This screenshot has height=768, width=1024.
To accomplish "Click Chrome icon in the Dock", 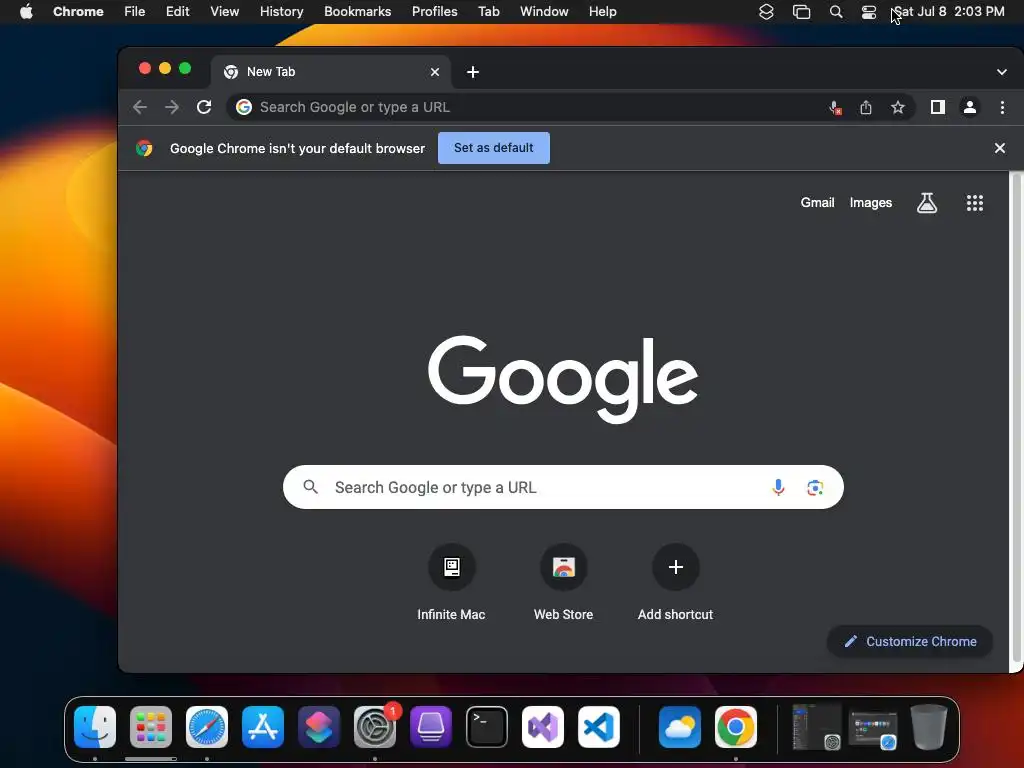I will point(736,727).
